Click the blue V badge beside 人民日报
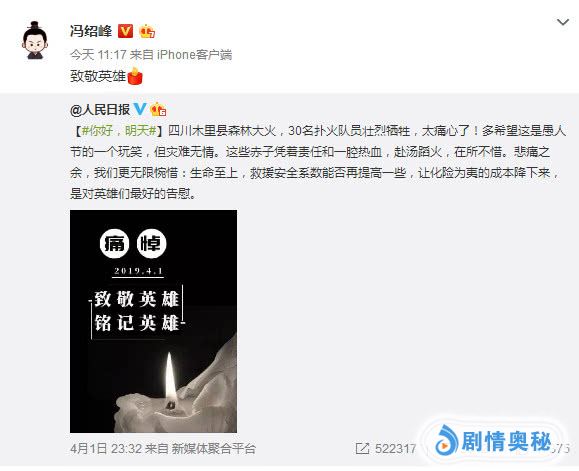 click(x=140, y=109)
